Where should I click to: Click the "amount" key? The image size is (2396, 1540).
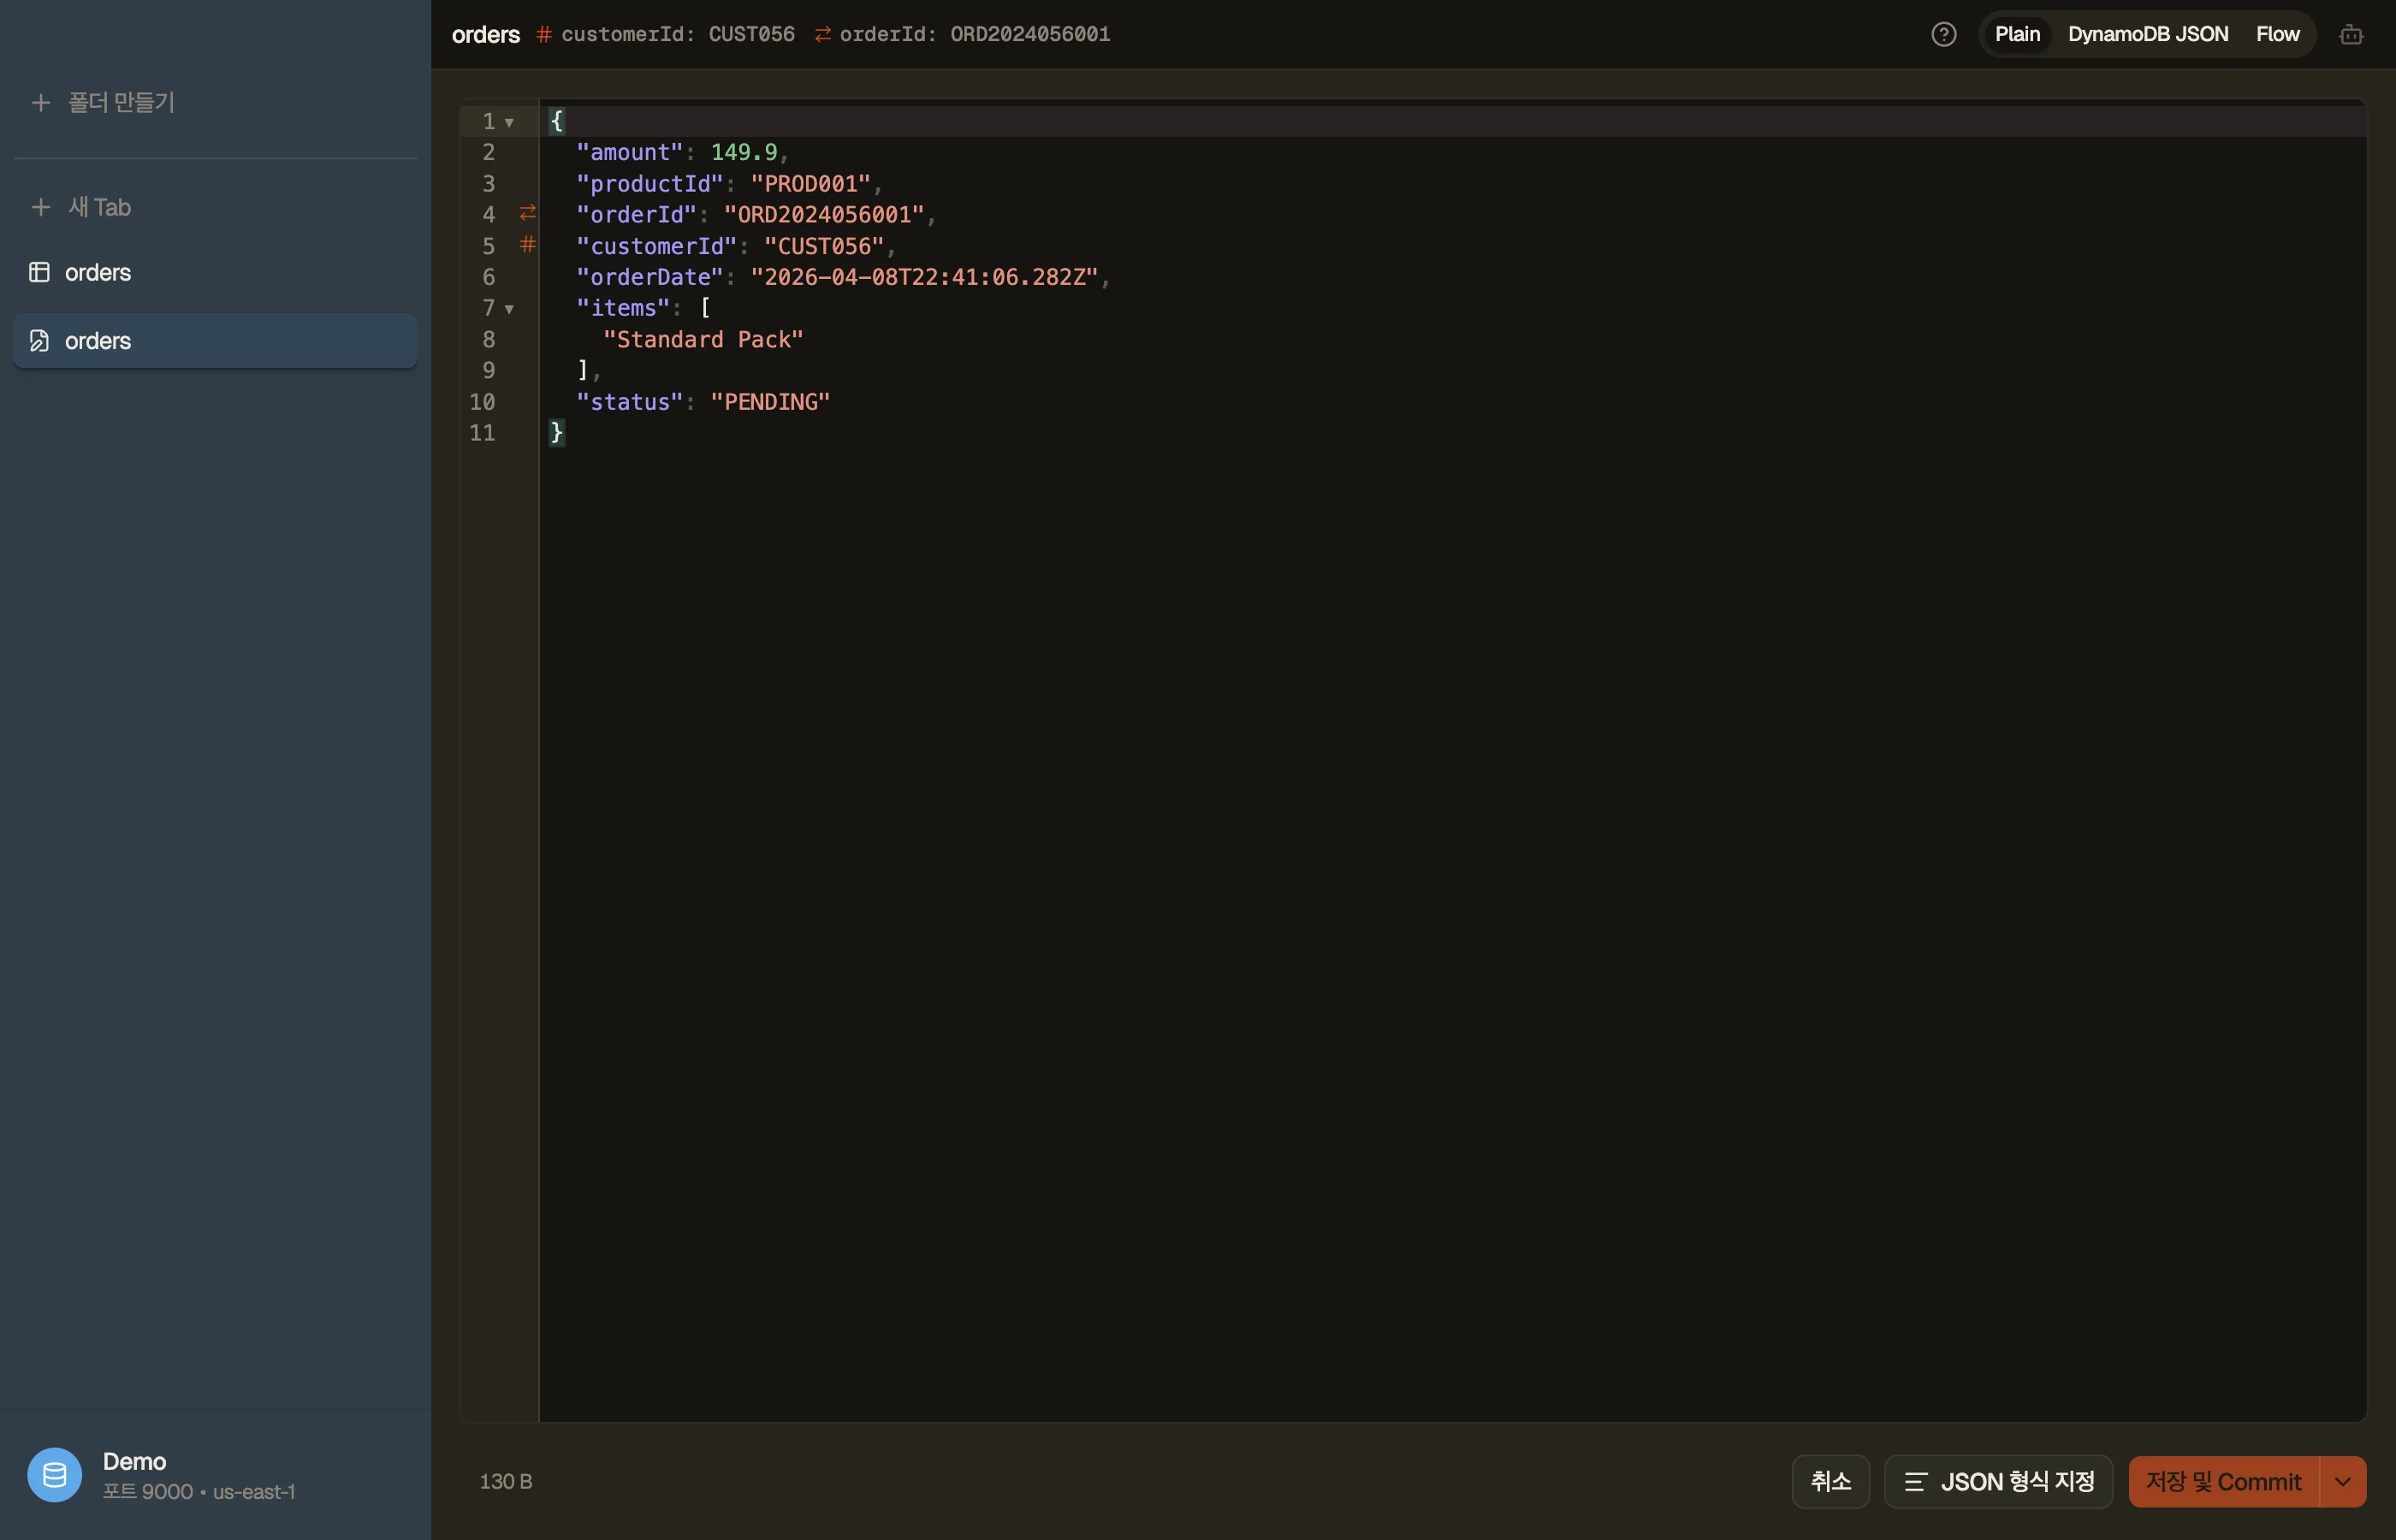629,152
